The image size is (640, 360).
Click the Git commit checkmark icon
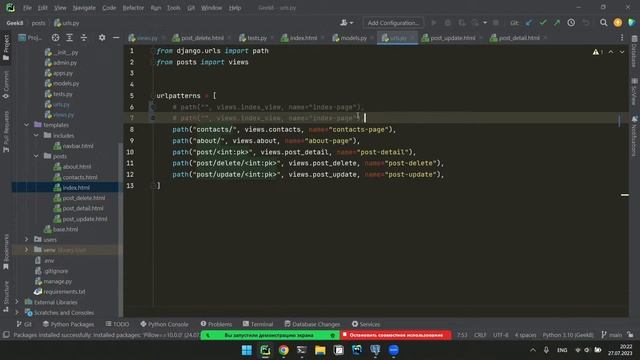tap(543, 23)
